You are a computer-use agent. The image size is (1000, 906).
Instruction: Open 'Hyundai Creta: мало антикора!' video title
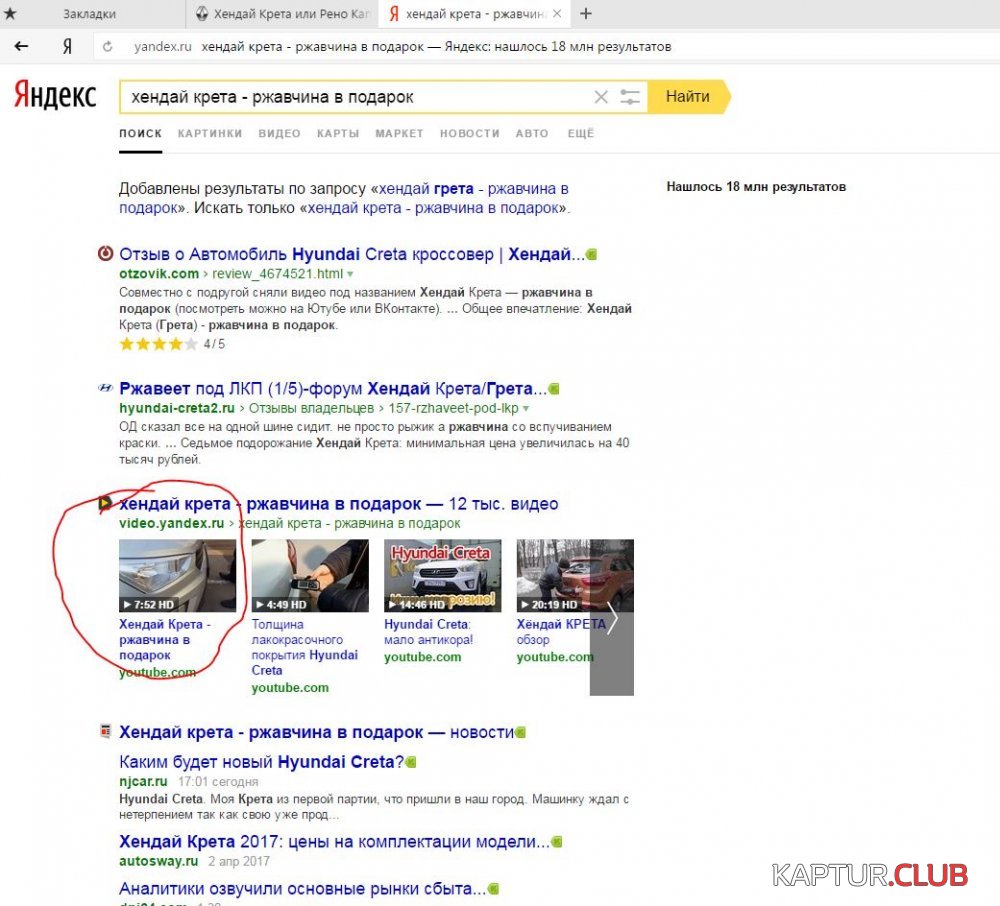coord(429,632)
